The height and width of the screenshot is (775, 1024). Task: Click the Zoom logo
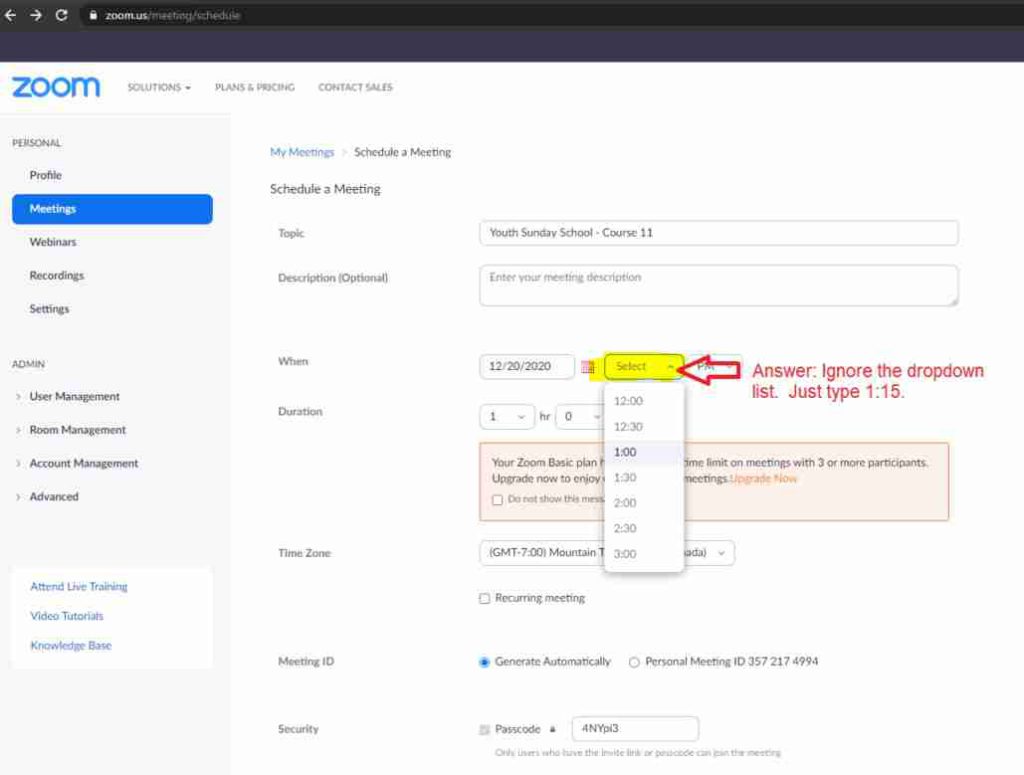click(x=56, y=87)
